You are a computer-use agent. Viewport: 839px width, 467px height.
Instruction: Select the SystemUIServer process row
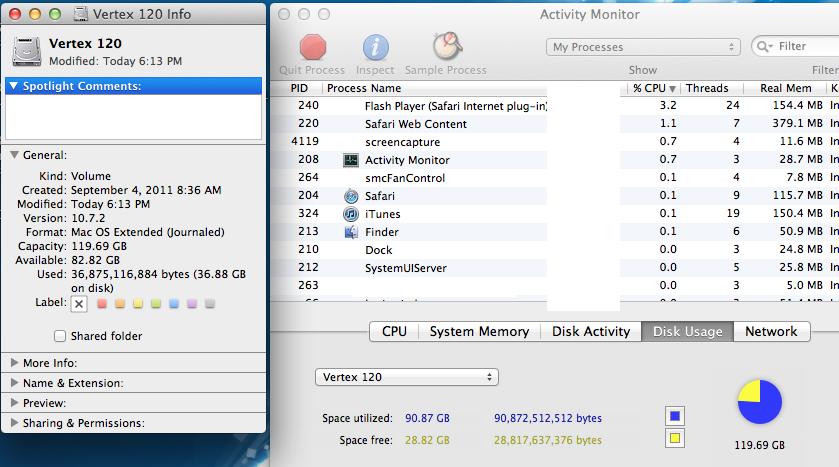554,267
